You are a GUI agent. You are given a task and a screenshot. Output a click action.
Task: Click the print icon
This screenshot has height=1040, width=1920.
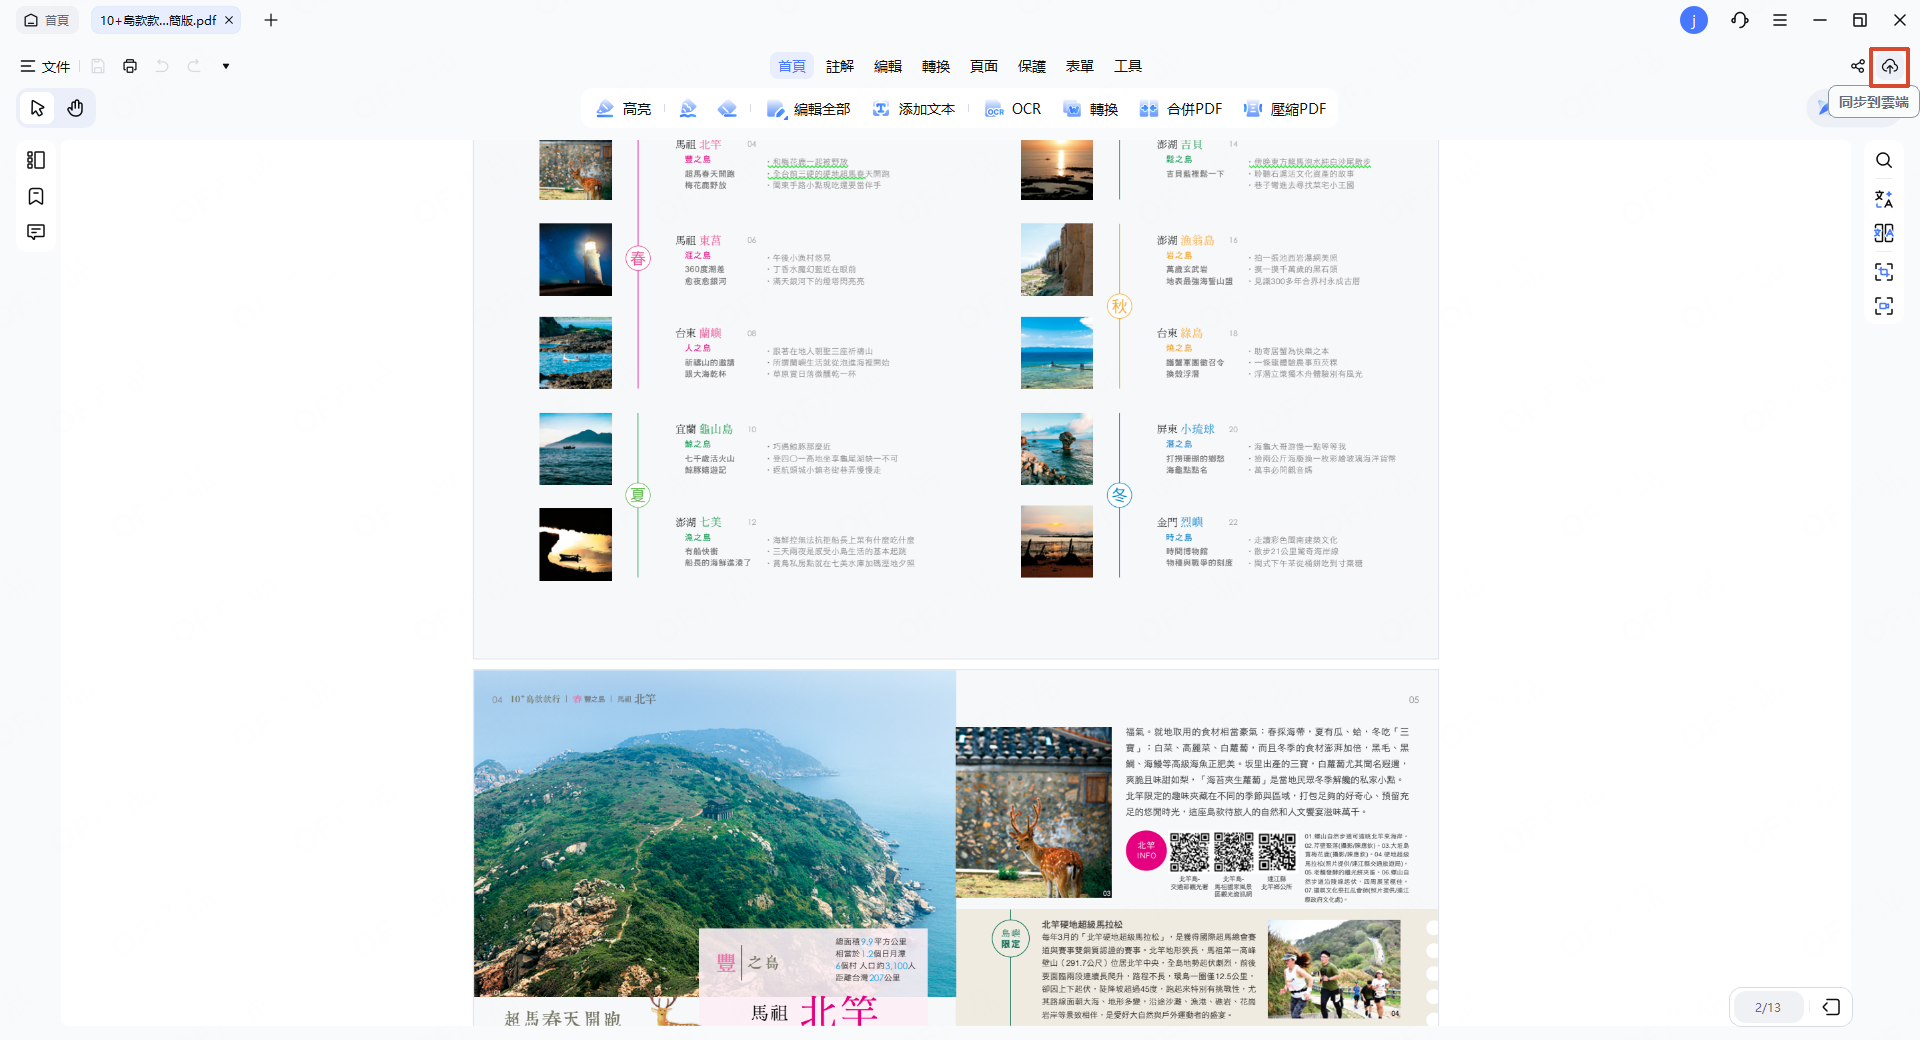[130, 66]
